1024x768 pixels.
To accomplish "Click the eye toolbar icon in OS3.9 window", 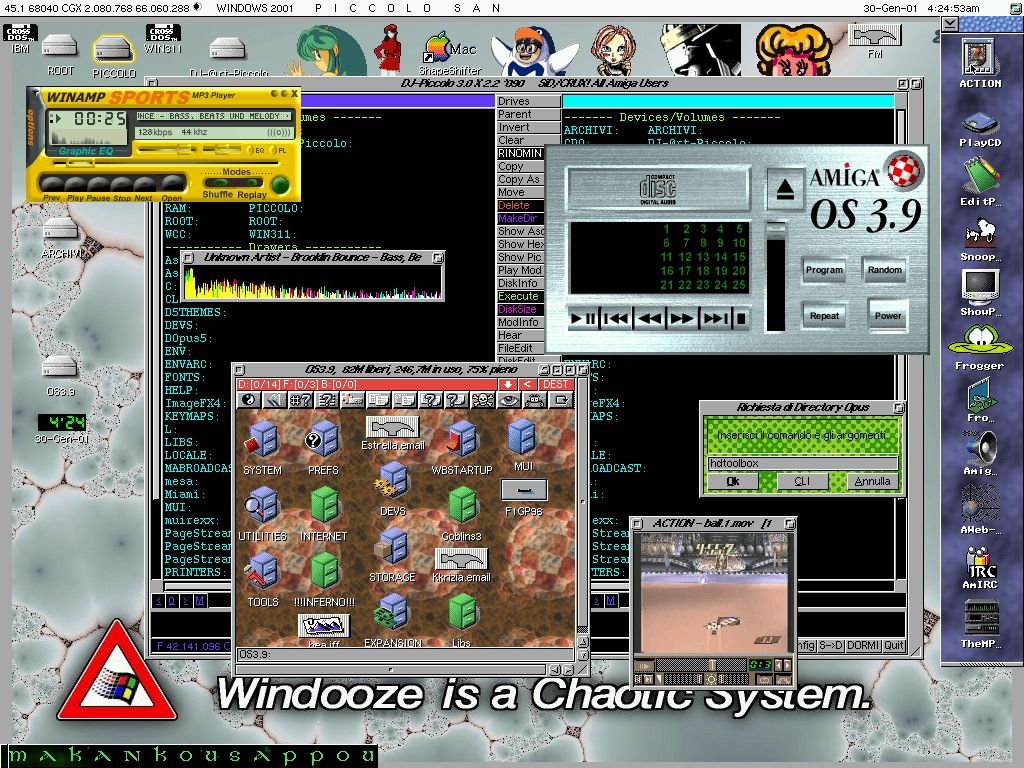I will pos(509,400).
